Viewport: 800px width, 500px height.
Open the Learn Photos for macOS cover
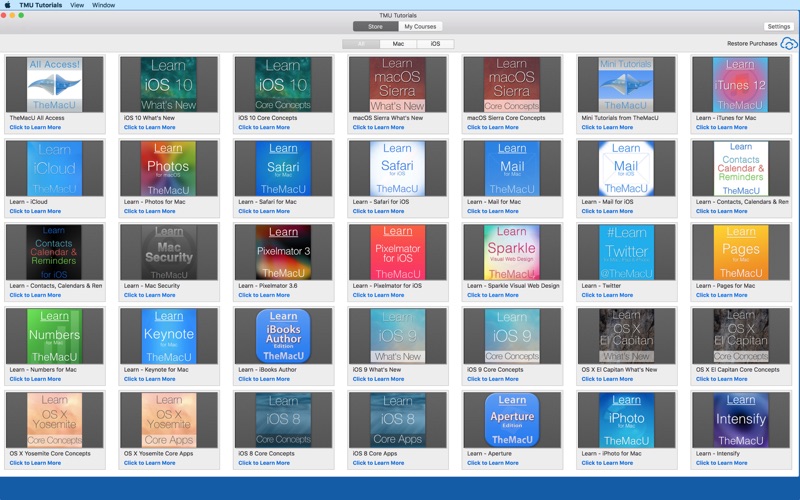[169, 168]
